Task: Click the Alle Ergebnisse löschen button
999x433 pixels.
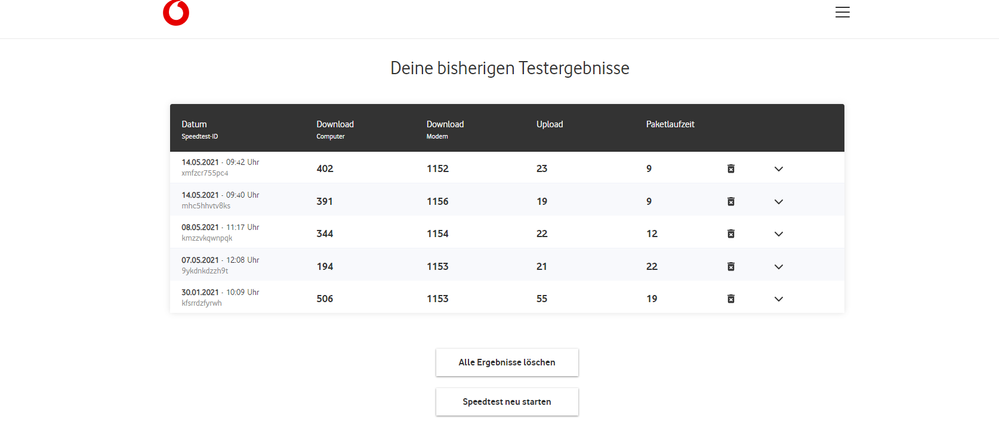Action: point(507,361)
